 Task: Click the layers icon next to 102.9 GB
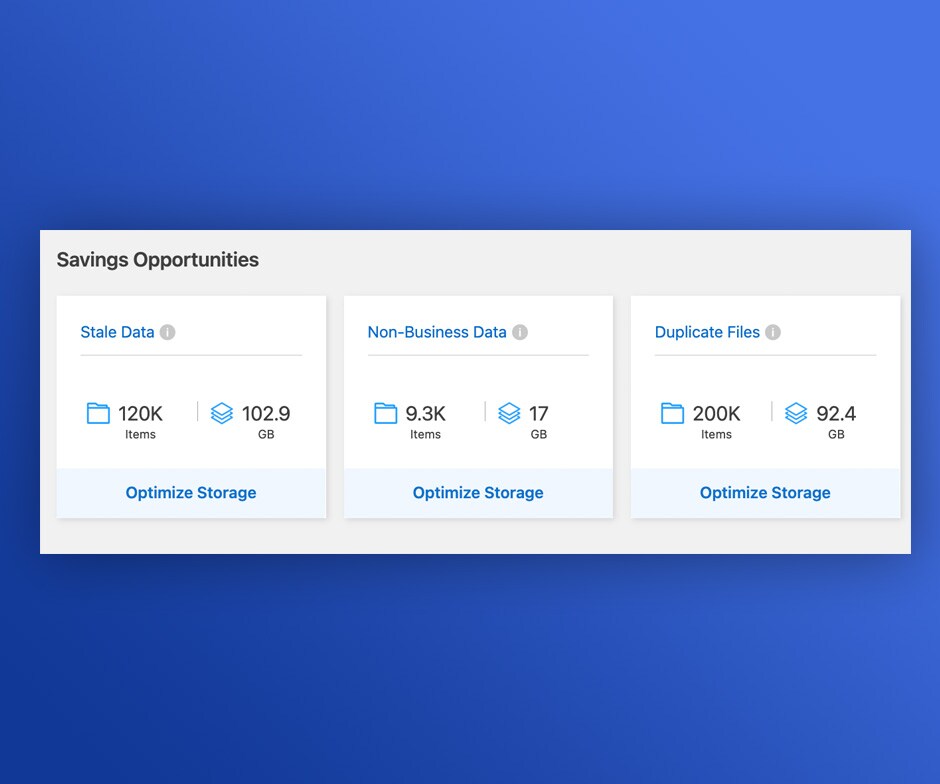pos(222,413)
